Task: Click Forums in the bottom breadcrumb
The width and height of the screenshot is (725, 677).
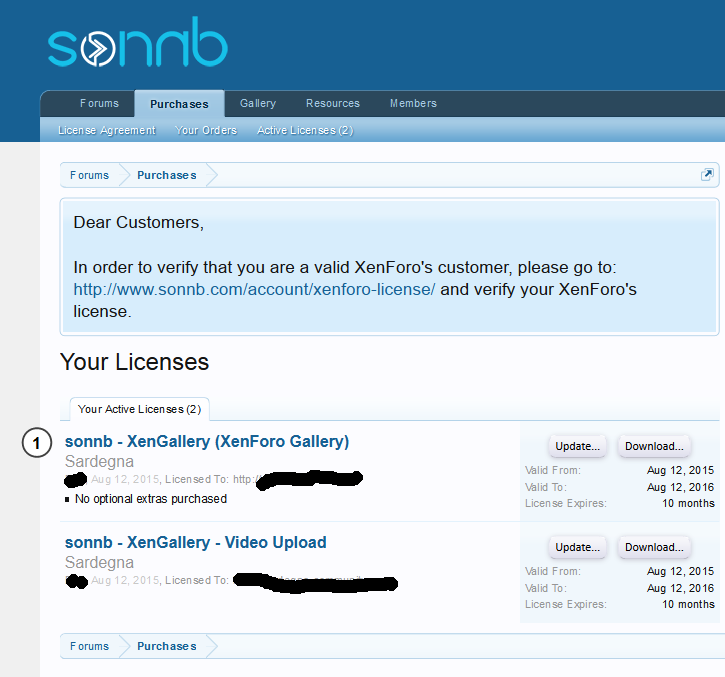Action: click(x=89, y=646)
